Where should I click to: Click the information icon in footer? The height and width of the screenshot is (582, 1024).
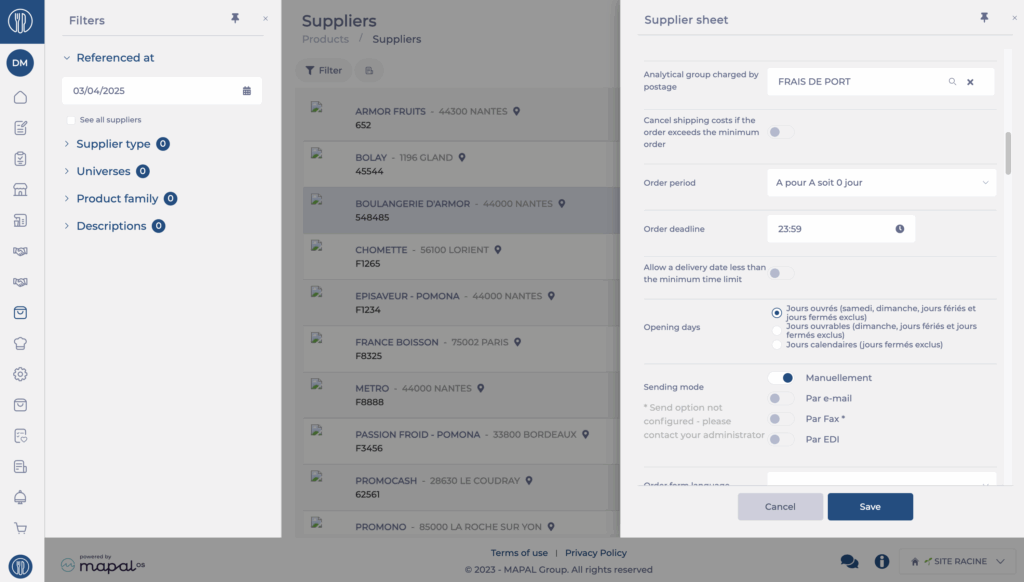point(881,562)
